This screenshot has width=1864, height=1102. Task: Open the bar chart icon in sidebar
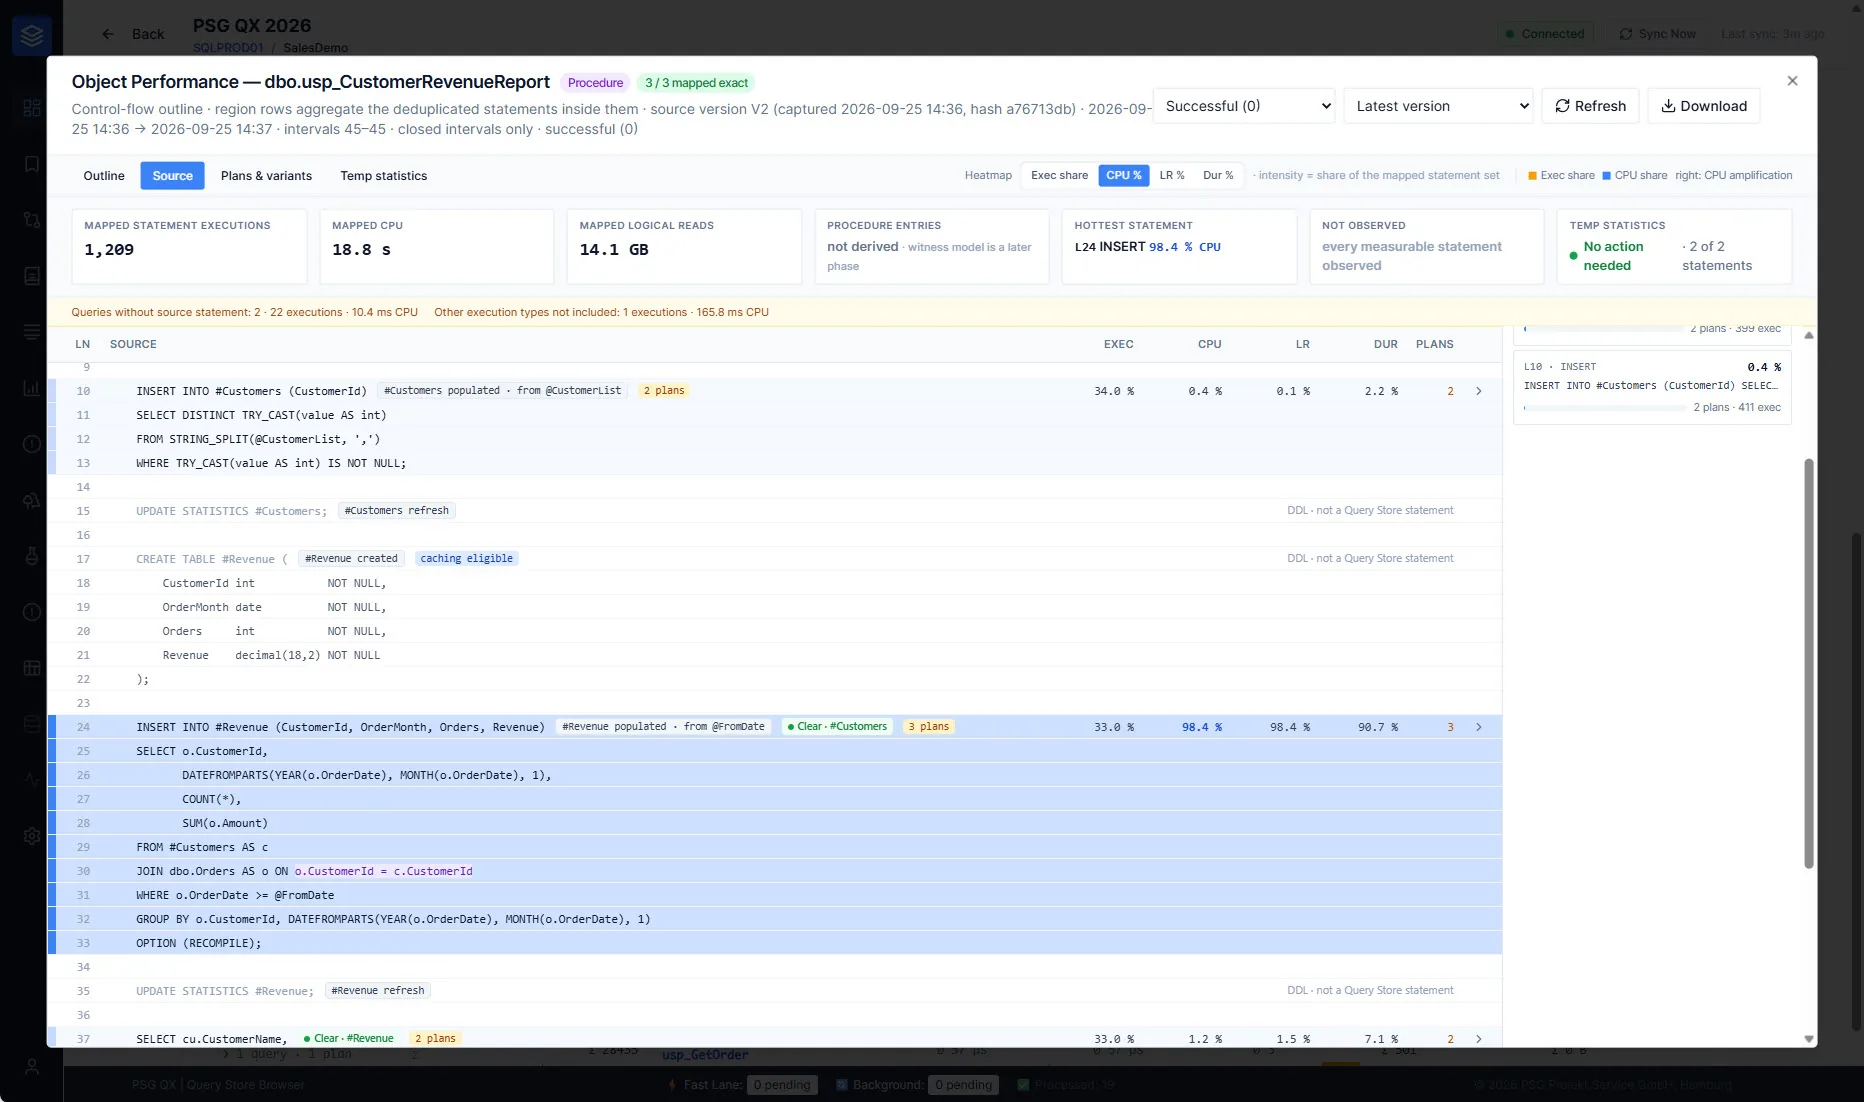coord(32,388)
